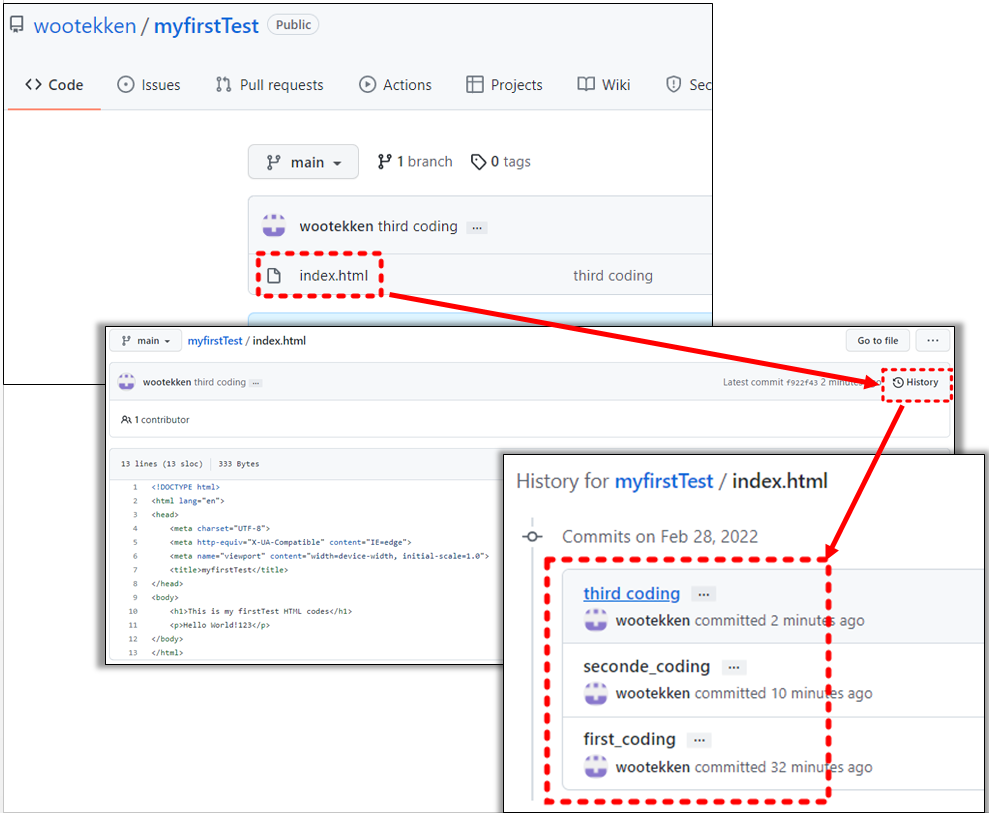
Task: Open the wootekken owner link
Action: [85, 26]
